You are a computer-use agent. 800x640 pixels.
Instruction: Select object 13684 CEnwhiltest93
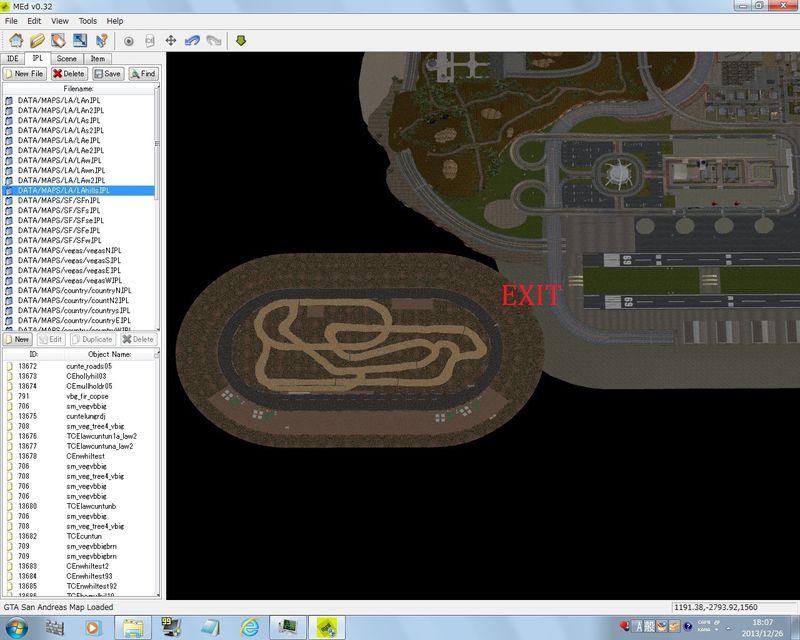point(79,576)
